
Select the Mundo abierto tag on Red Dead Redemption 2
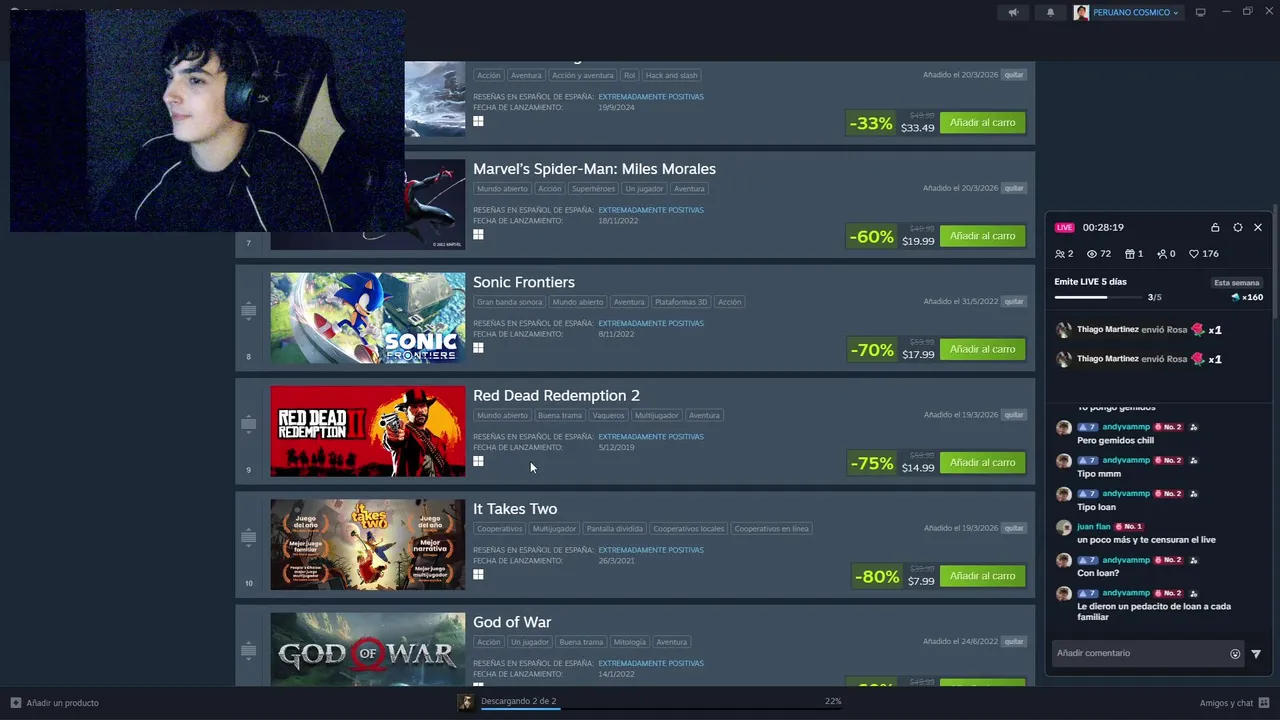(x=502, y=415)
